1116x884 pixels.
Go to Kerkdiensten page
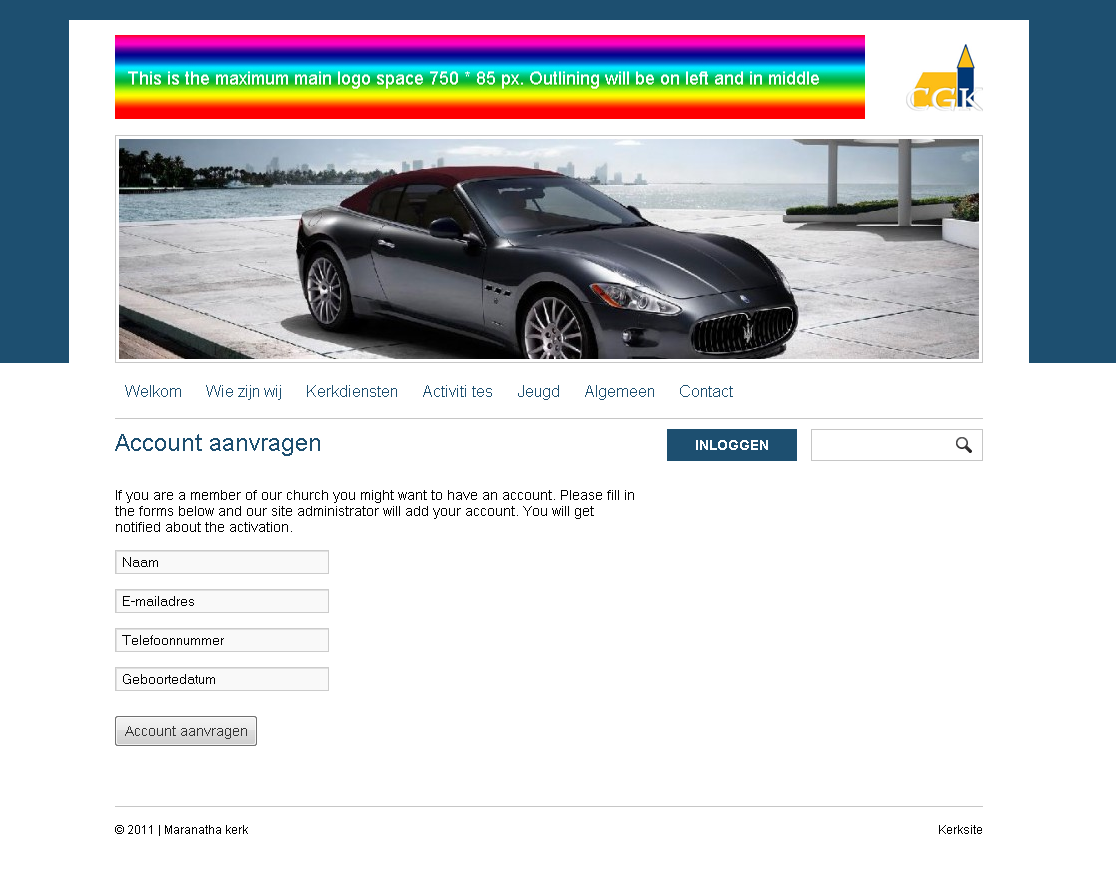pyautogui.click(x=352, y=391)
